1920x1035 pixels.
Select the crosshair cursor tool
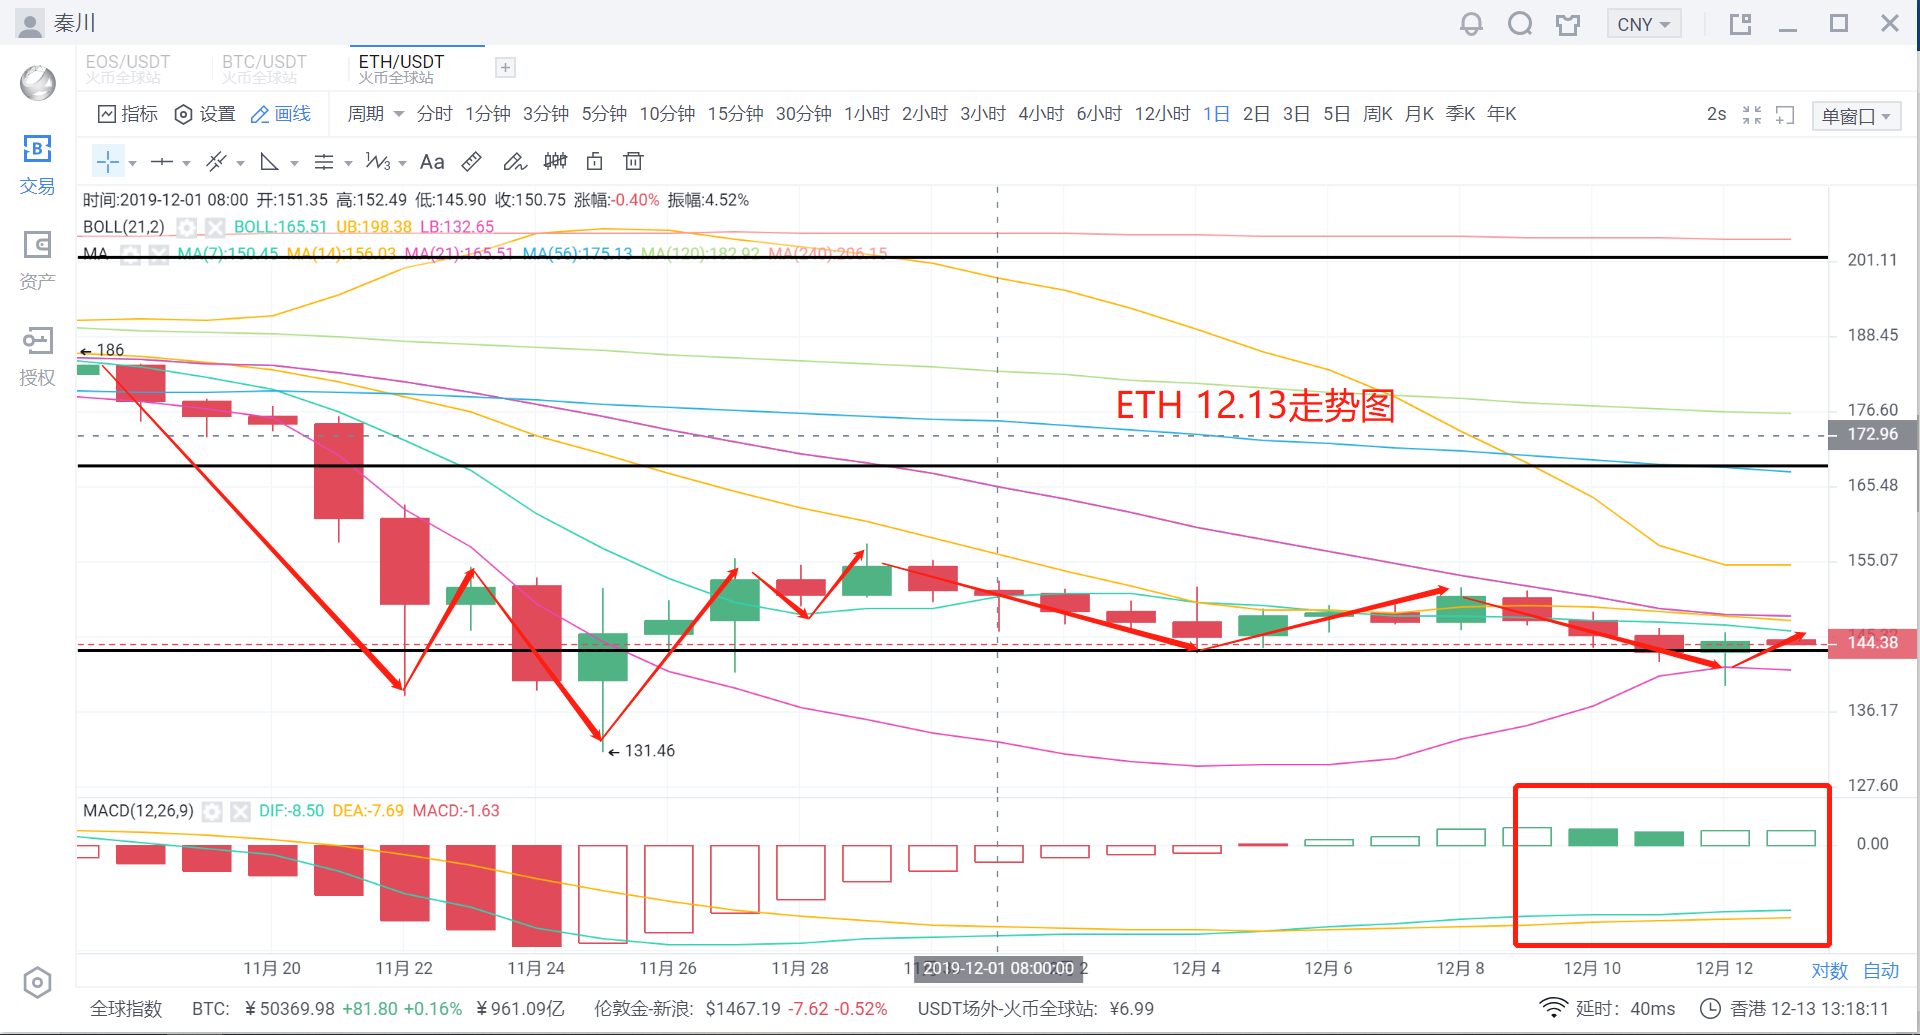tap(108, 161)
